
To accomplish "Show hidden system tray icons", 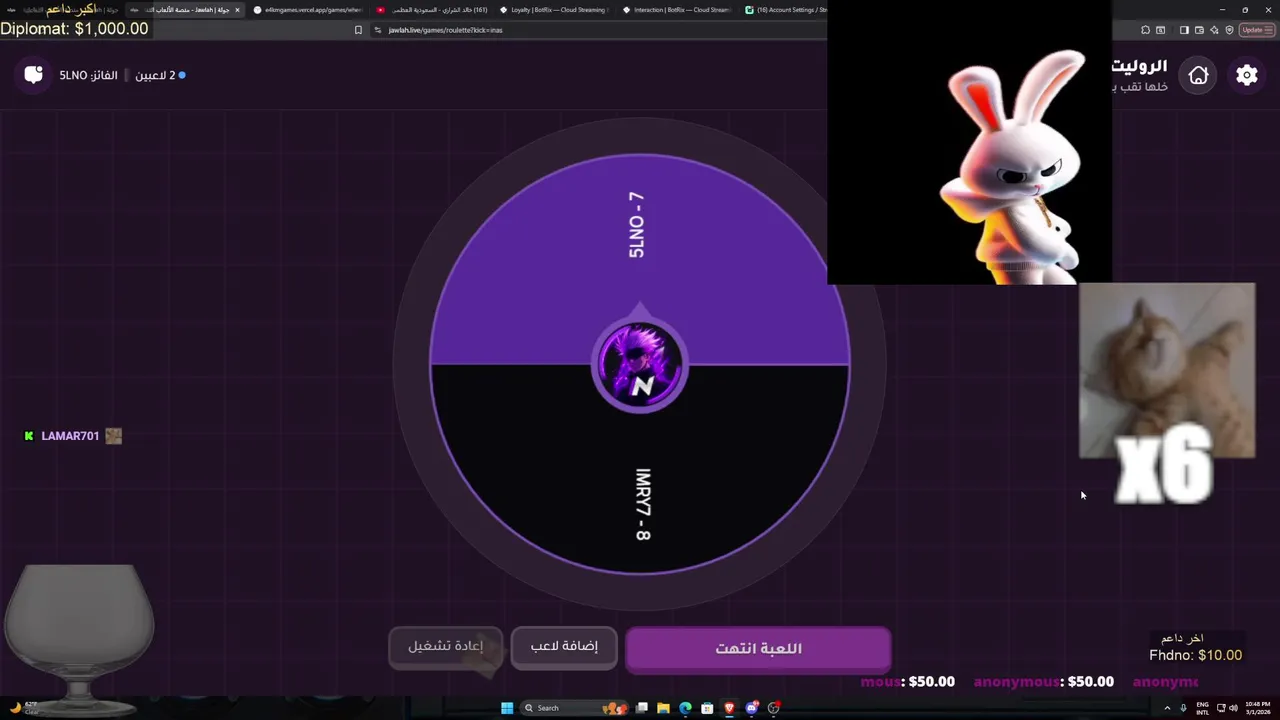I will click(x=1166, y=708).
